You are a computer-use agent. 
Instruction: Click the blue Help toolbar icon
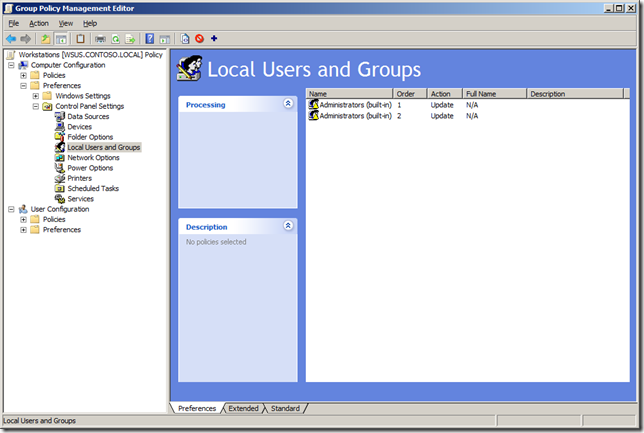pyautogui.click(x=149, y=39)
